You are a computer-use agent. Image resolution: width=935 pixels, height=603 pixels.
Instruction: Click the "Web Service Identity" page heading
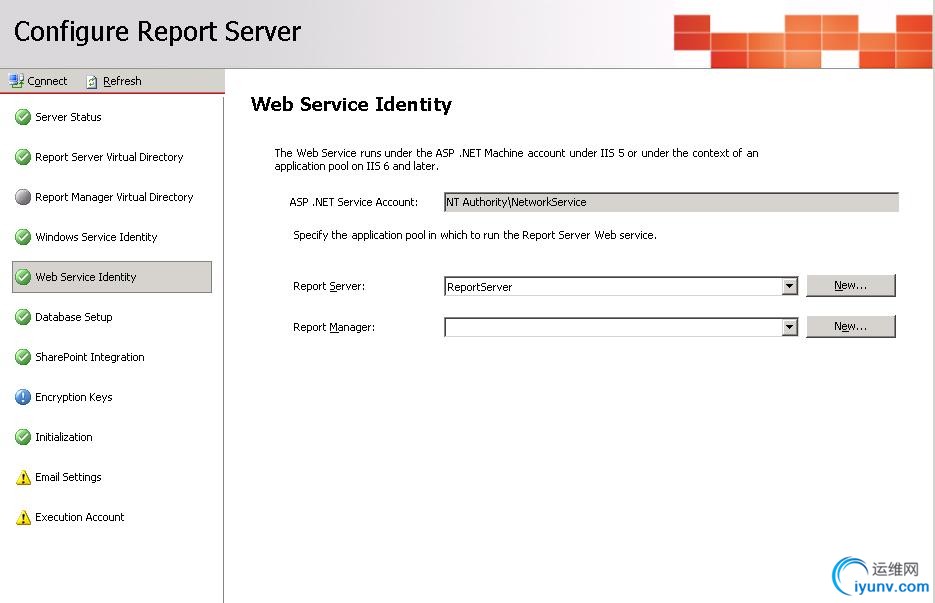[x=351, y=104]
